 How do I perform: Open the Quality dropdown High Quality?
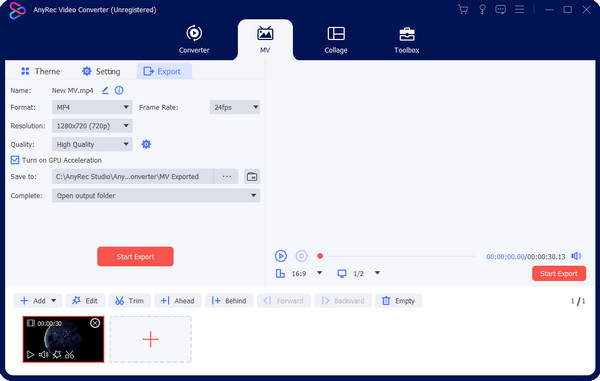[x=92, y=144]
